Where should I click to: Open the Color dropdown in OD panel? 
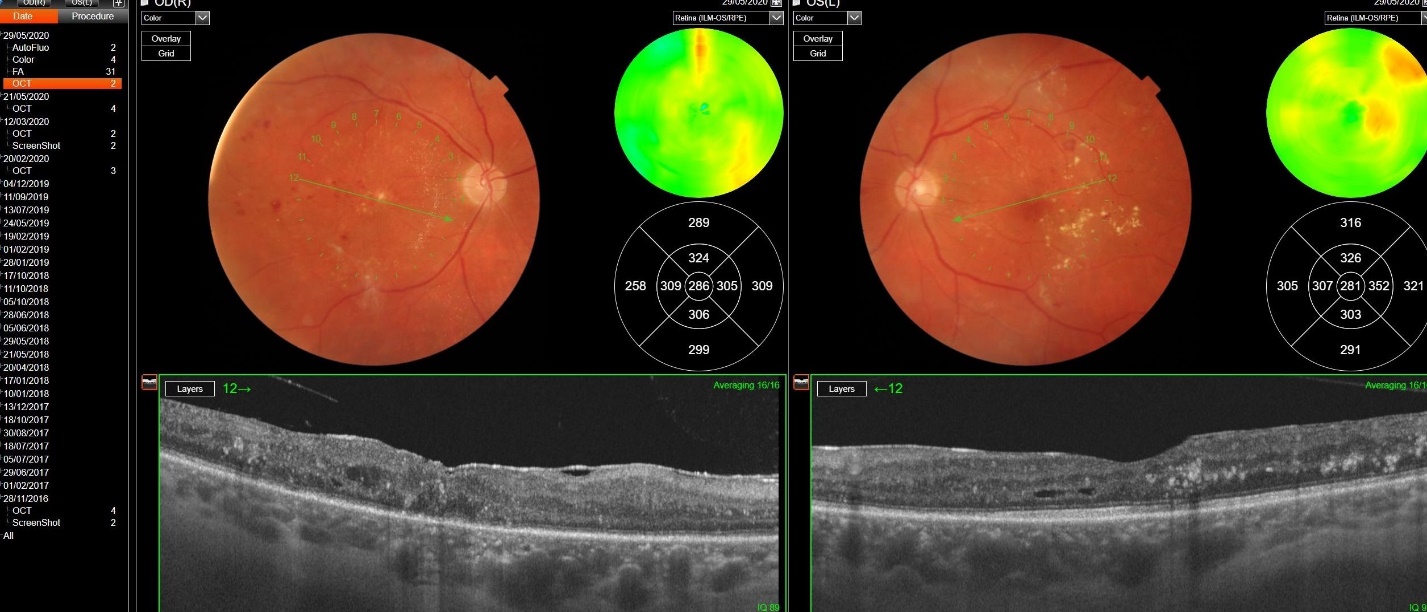[x=175, y=18]
